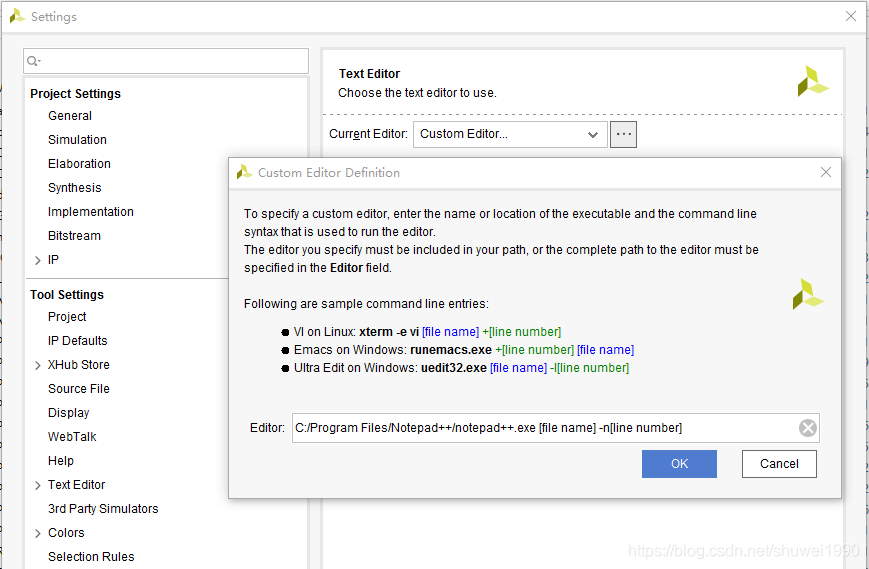Click the Project Settings heading
Screen dimensions: 869x569
(75, 94)
